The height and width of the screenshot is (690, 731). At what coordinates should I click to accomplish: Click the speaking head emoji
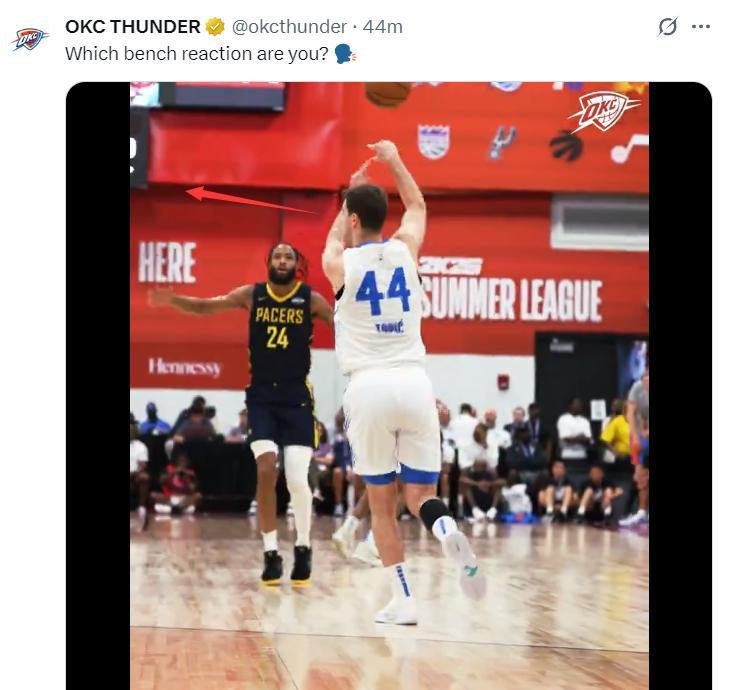tap(345, 53)
